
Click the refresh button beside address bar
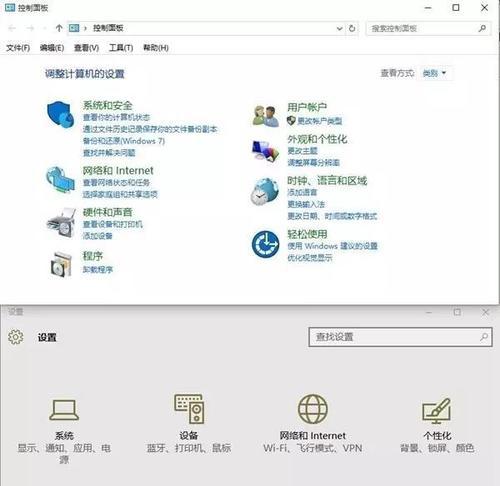coord(352,28)
